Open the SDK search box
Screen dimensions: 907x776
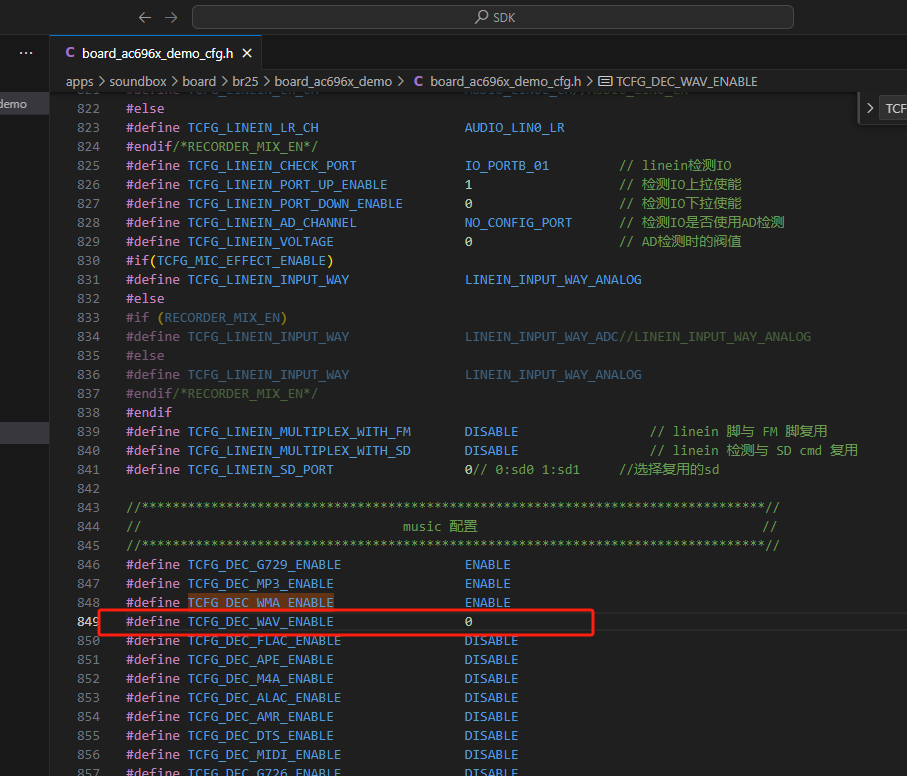click(x=493, y=17)
